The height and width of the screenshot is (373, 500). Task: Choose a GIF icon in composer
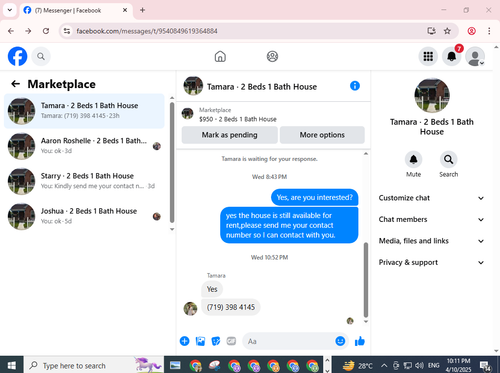(x=231, y=341)
